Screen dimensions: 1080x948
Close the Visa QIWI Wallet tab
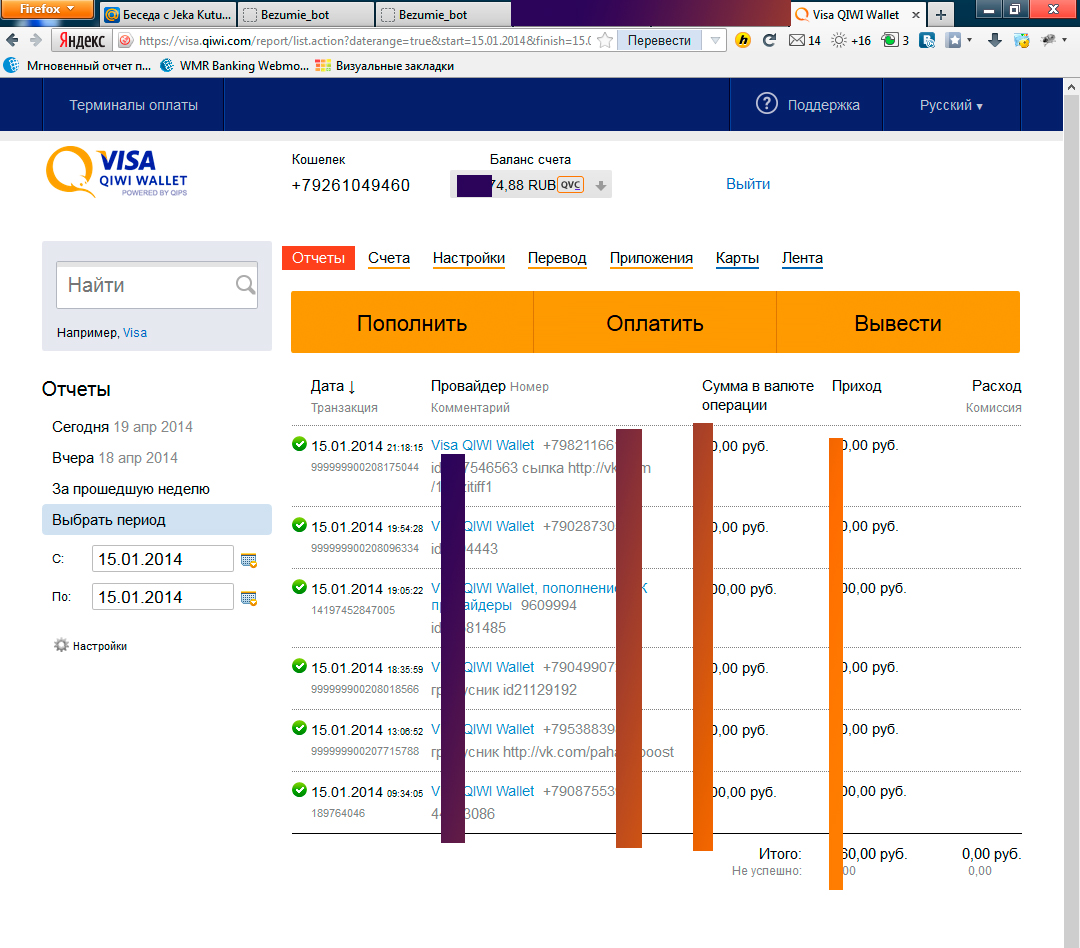coord(915,14)
